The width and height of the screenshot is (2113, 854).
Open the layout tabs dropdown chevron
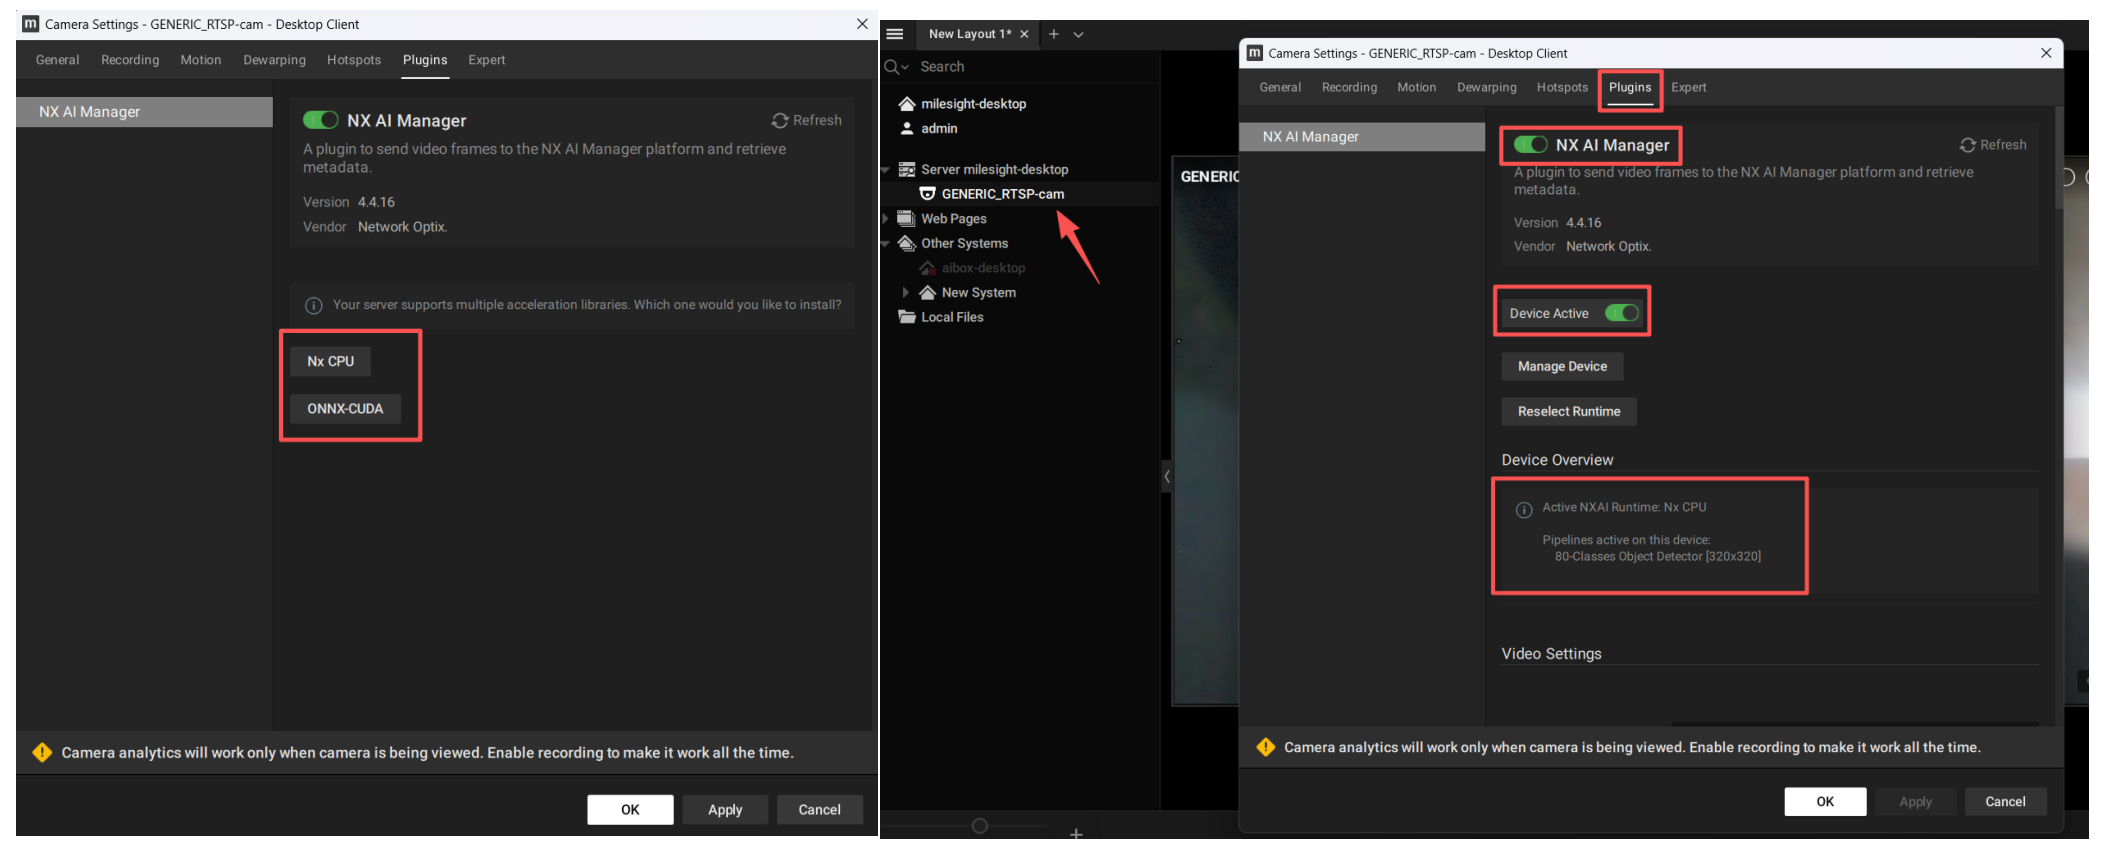[1078, 34]
